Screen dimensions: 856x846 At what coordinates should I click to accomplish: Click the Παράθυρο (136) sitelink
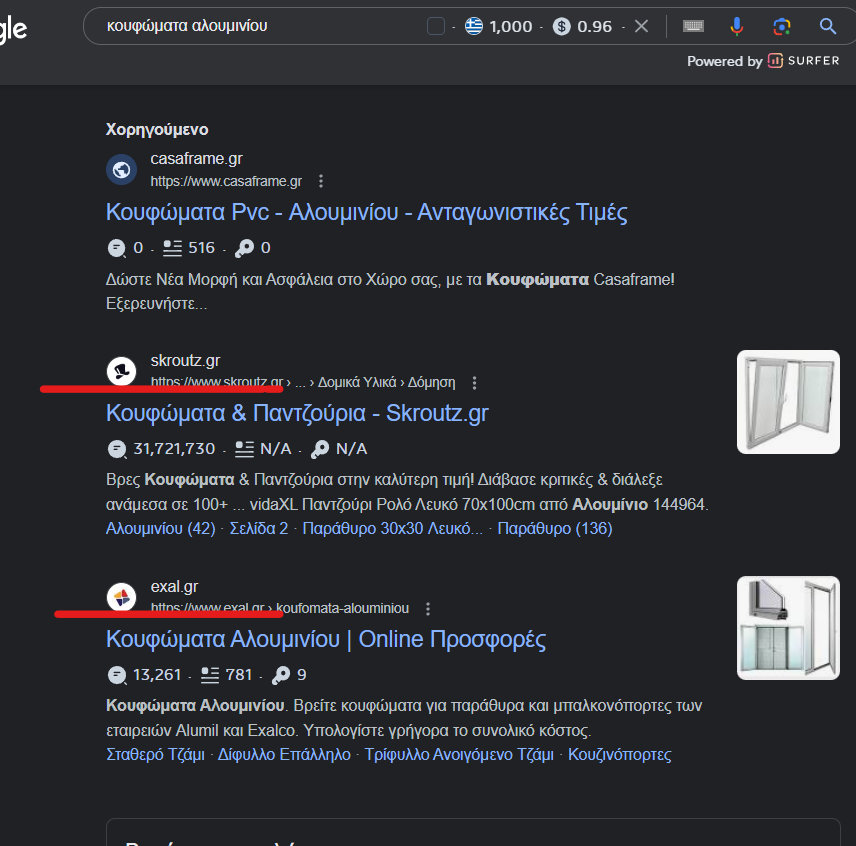(x=555, y=528)
